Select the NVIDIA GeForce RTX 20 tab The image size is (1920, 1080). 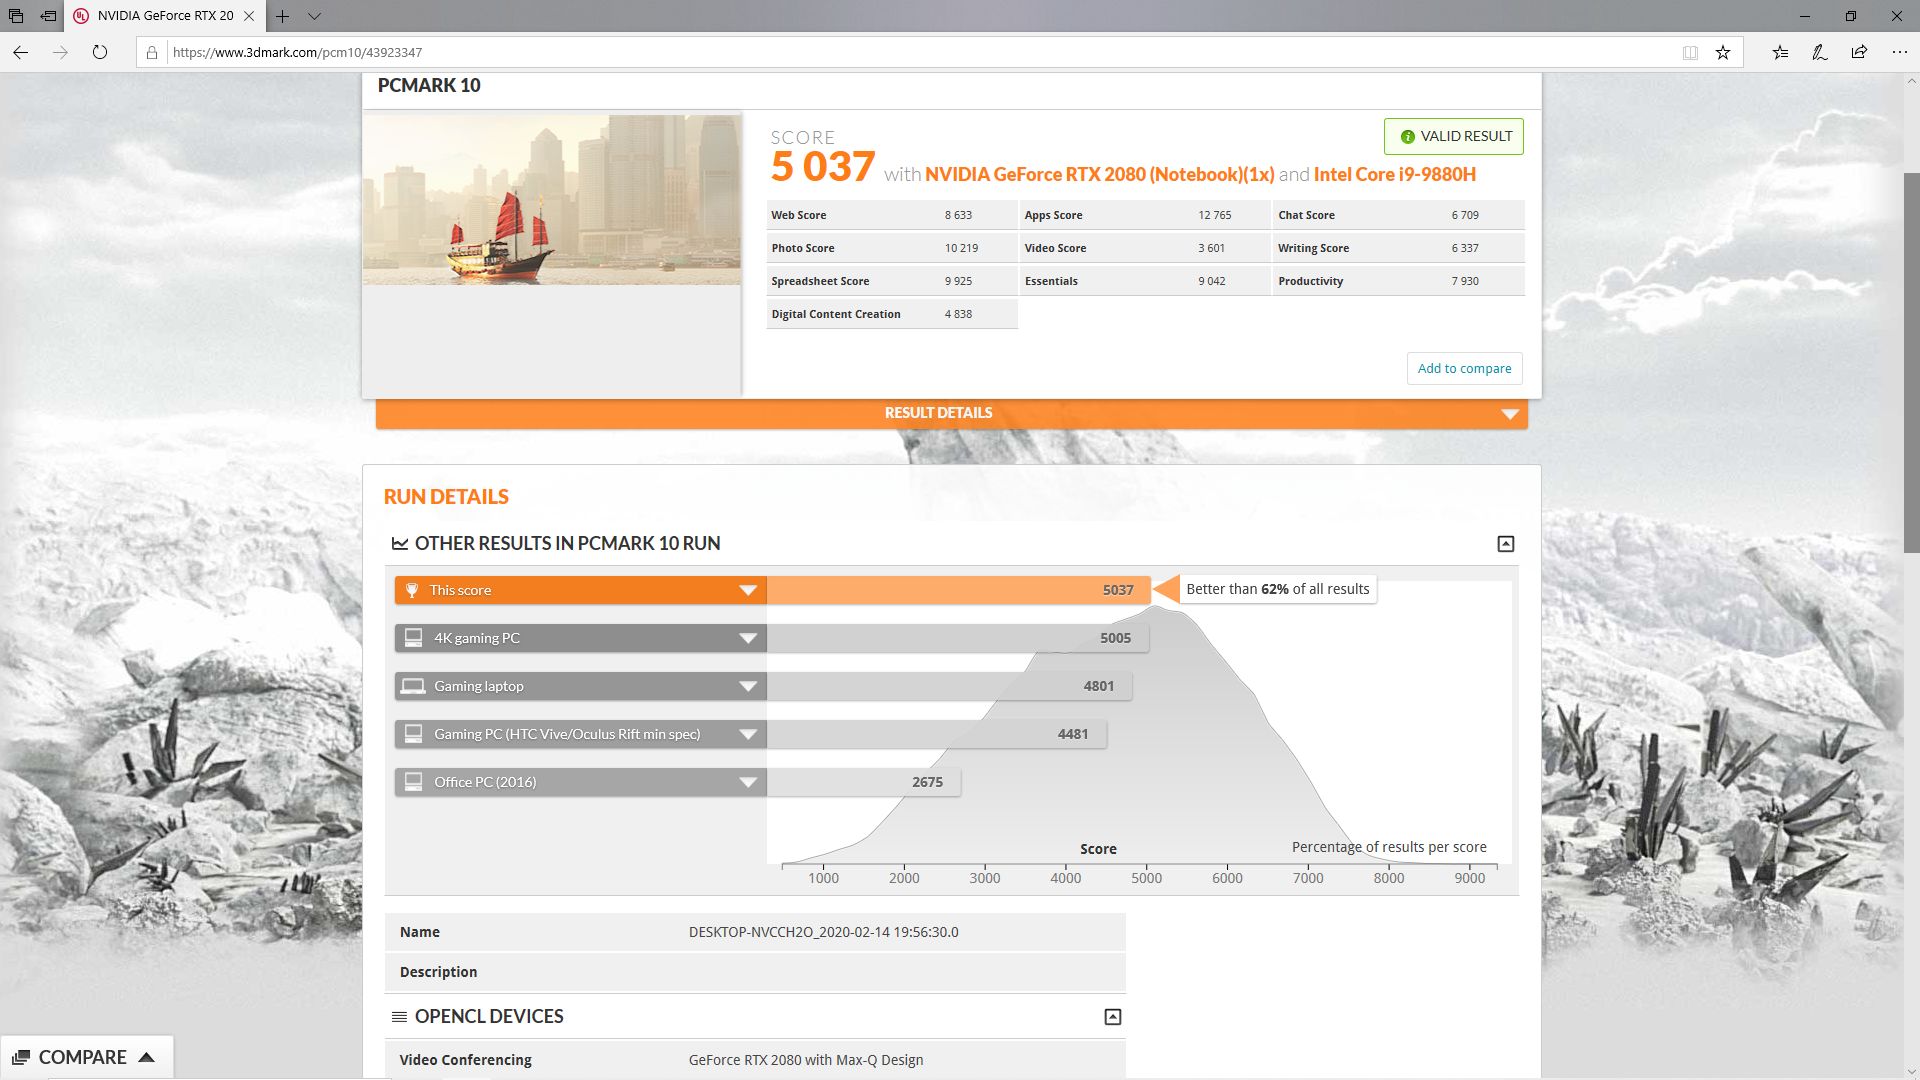click(165, 16)
